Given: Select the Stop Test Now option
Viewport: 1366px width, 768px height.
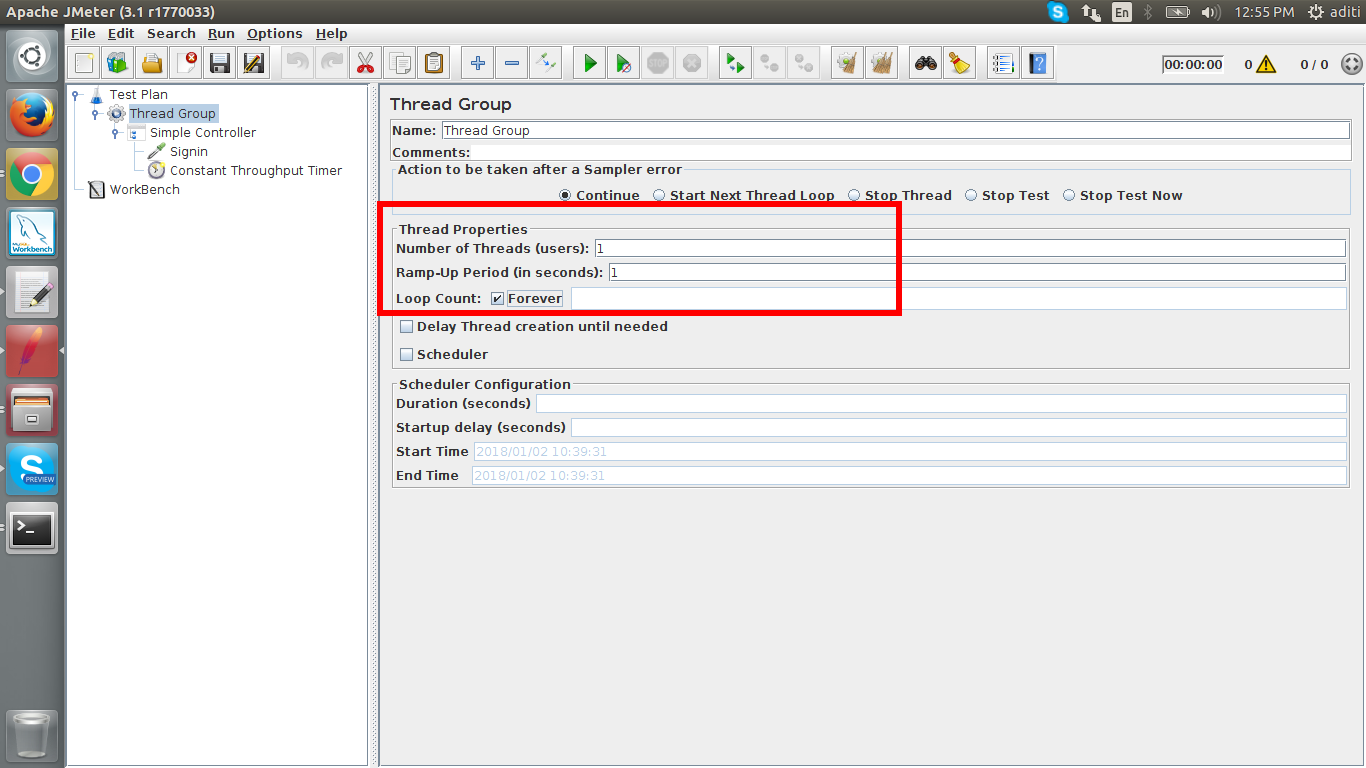Looking at the screenshot, I should (1069, 196).
